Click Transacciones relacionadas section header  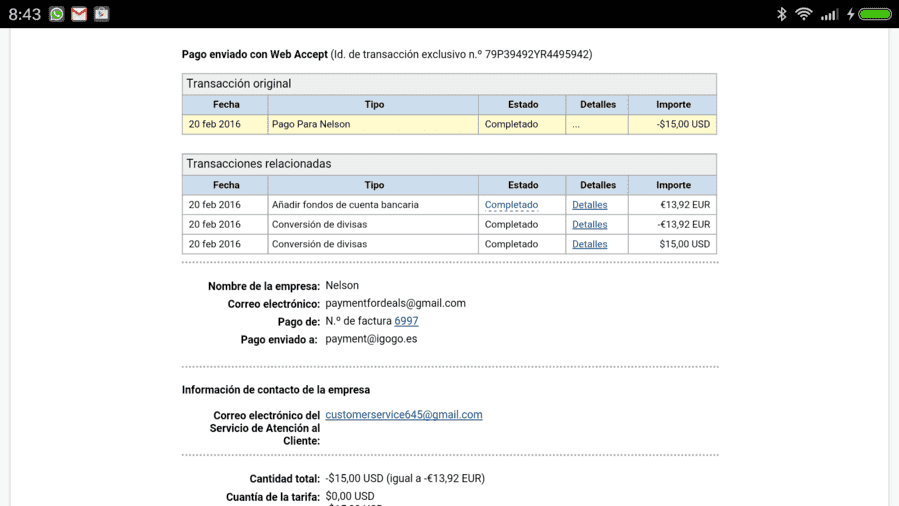click(x=450, y=164)
